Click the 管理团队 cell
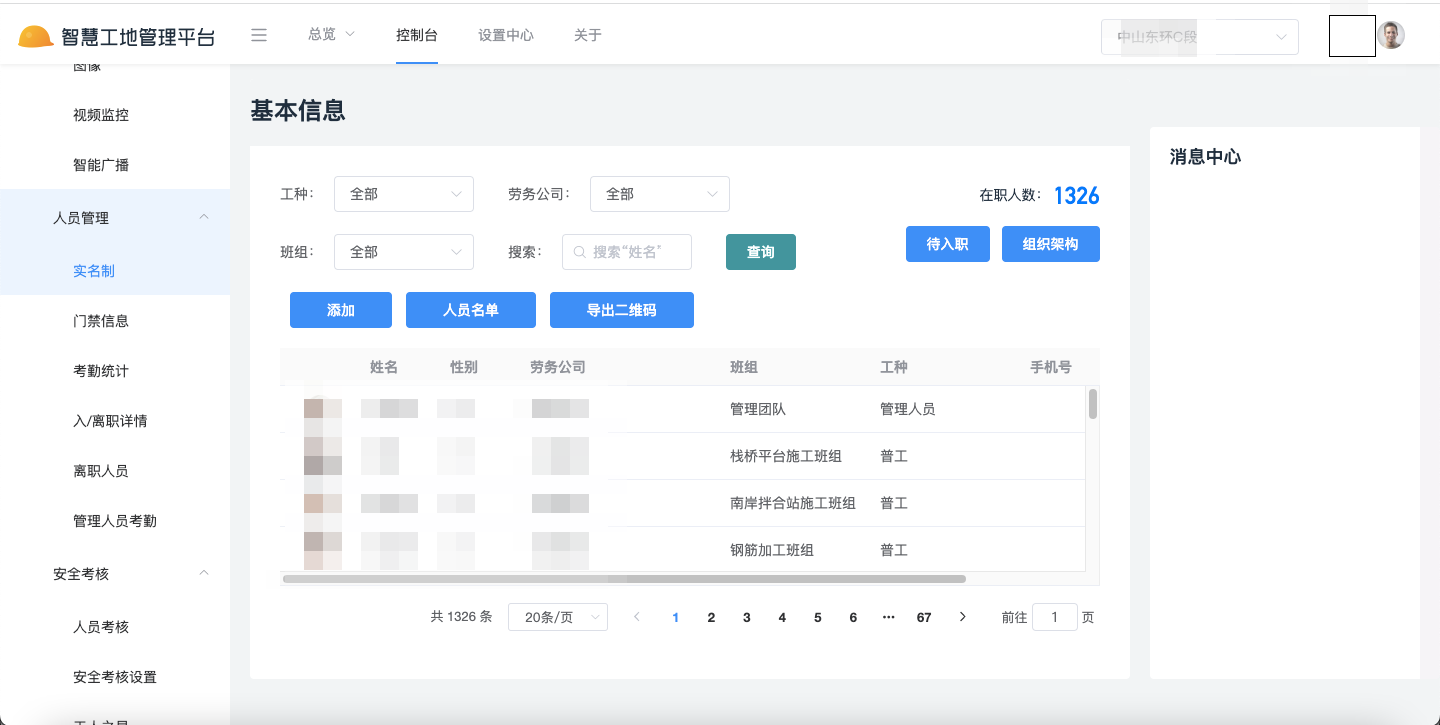Viewport: 1440px width, 725px height. tap(758, 409)
